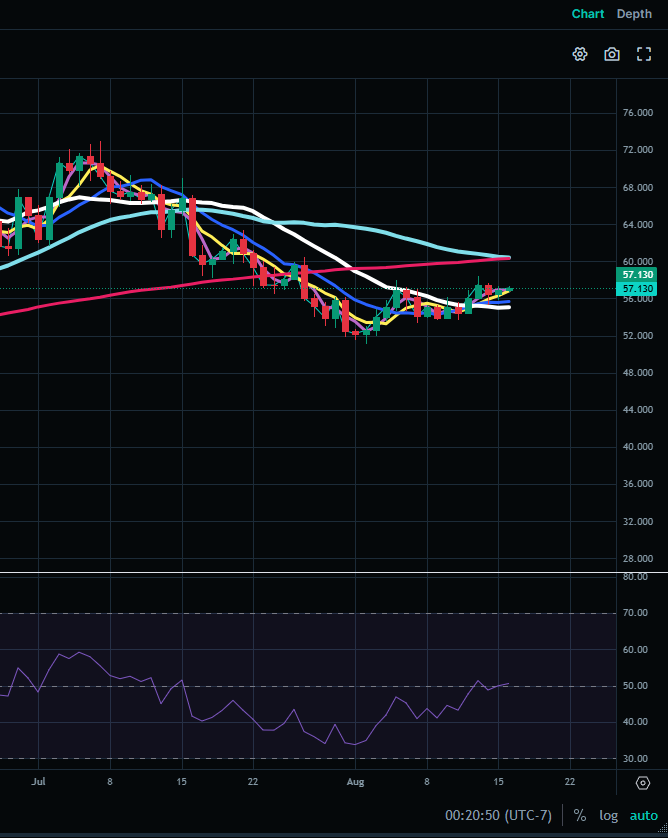Switch to the Depth tab
This screenshot has height=838, width=668.
pos(634,14)
